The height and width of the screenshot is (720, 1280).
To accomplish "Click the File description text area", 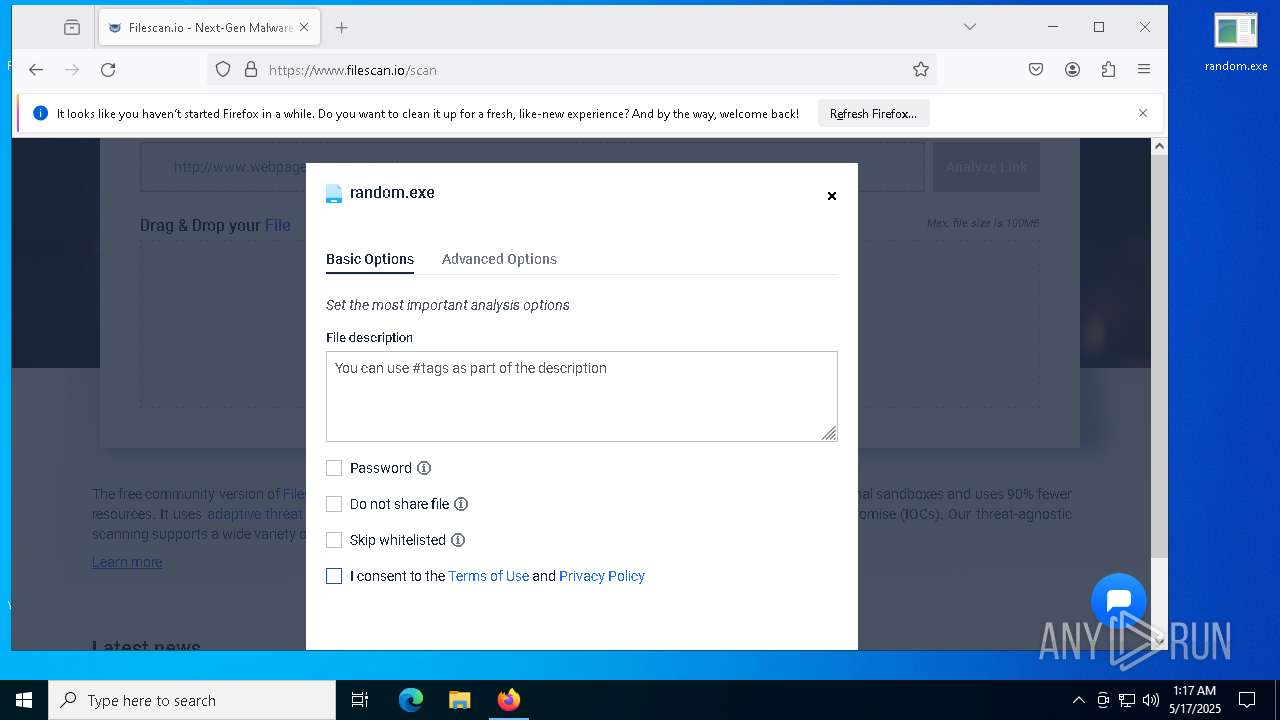I will 582,396.
